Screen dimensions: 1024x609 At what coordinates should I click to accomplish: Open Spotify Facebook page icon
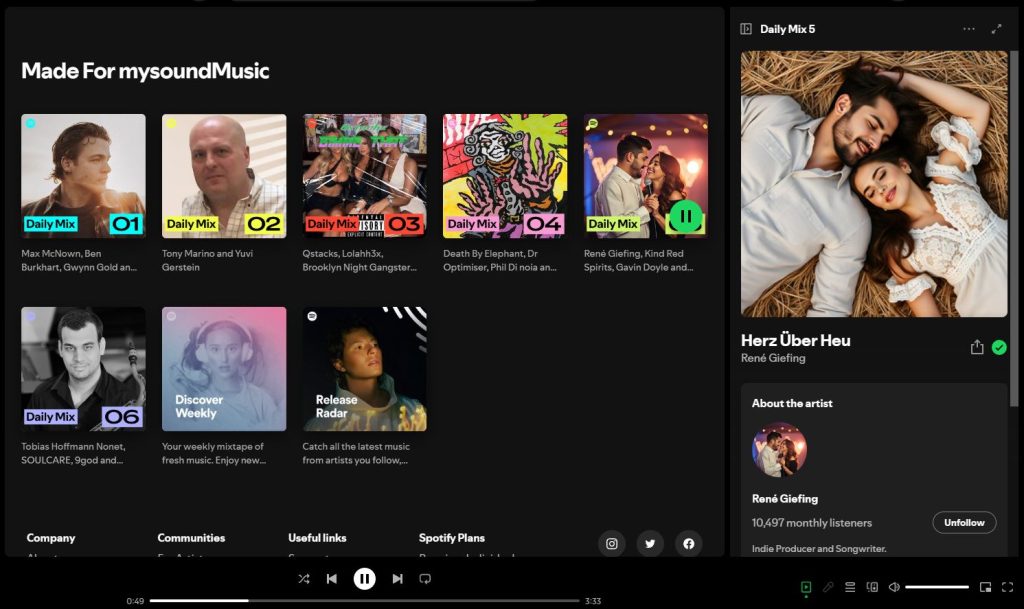[689, 544]
